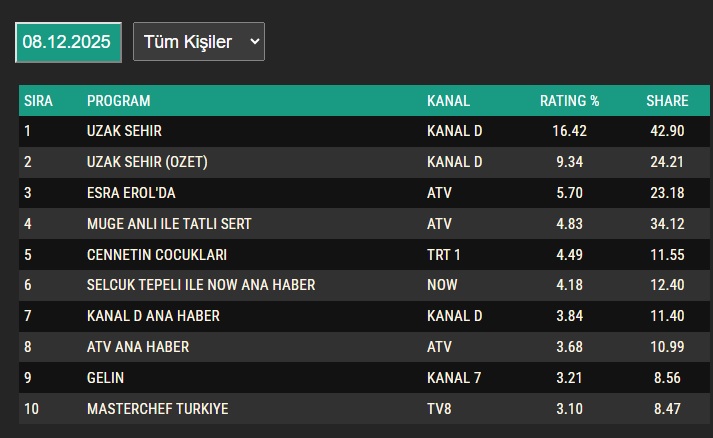Image resolution: width=713 pixels, height=438 pixels.
Task: Click the 16.42 rating value
Action: pos(569,131)
